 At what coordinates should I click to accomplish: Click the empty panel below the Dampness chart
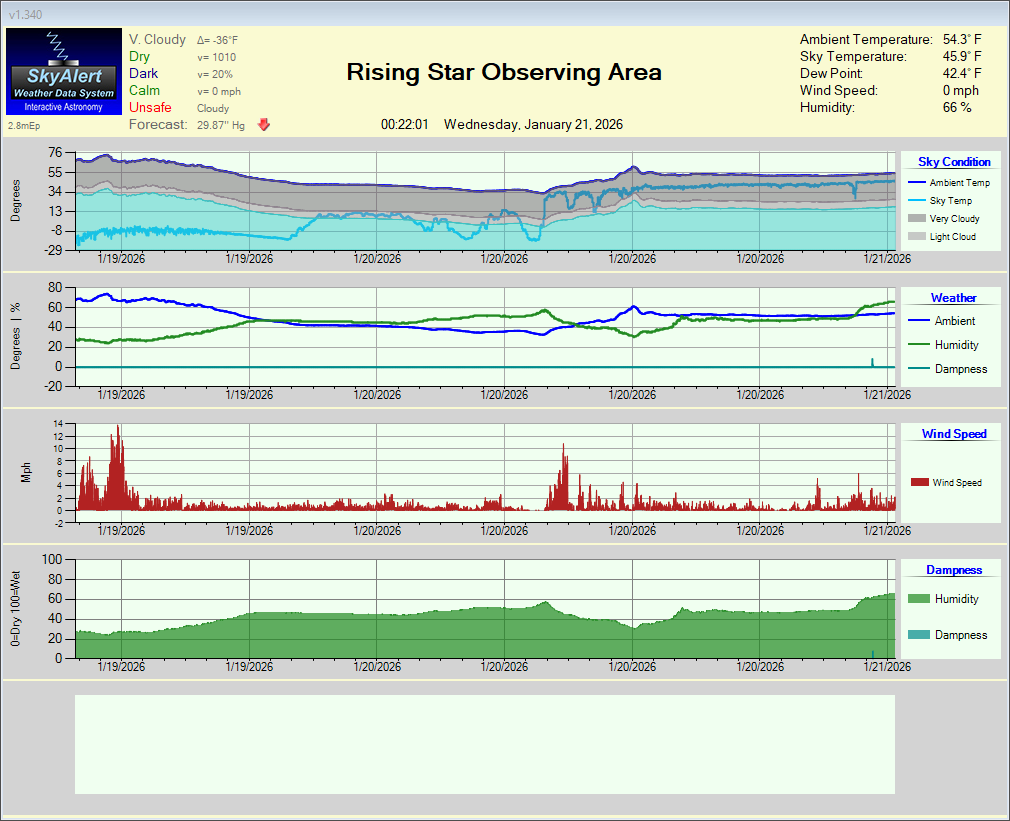(x=484, y=744)
